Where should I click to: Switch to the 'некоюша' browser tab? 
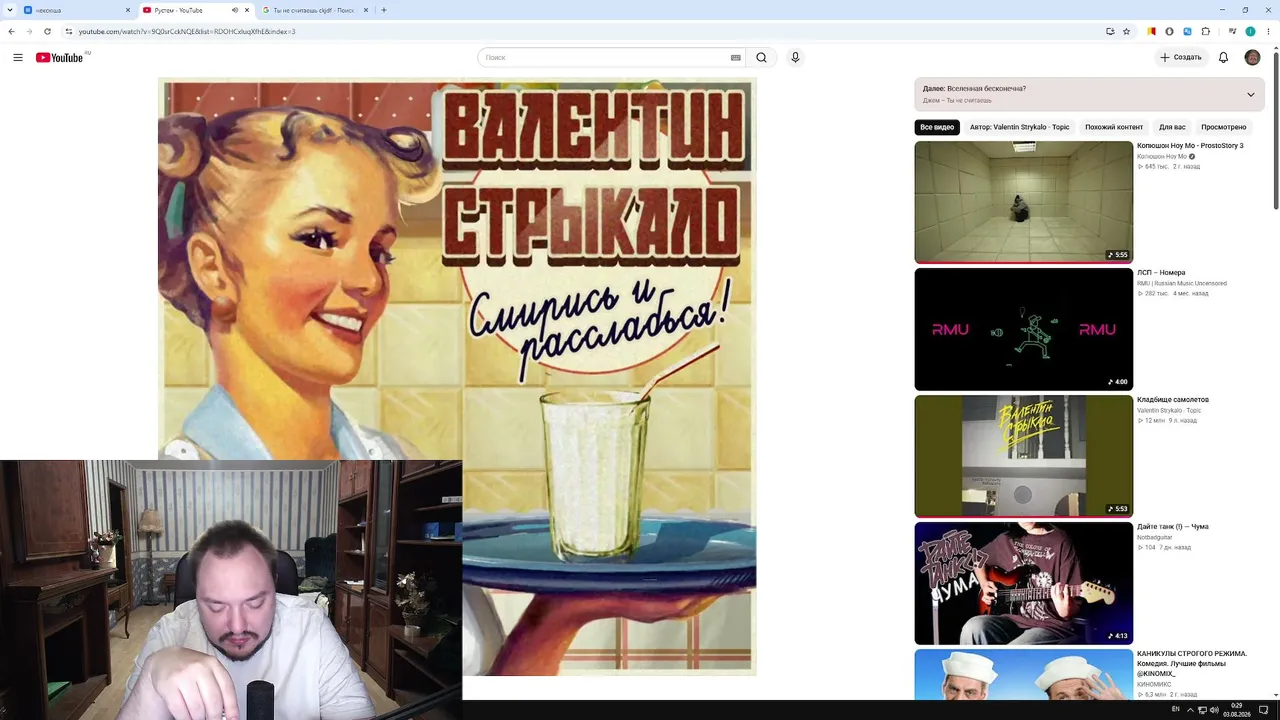(x=77, y=10)
